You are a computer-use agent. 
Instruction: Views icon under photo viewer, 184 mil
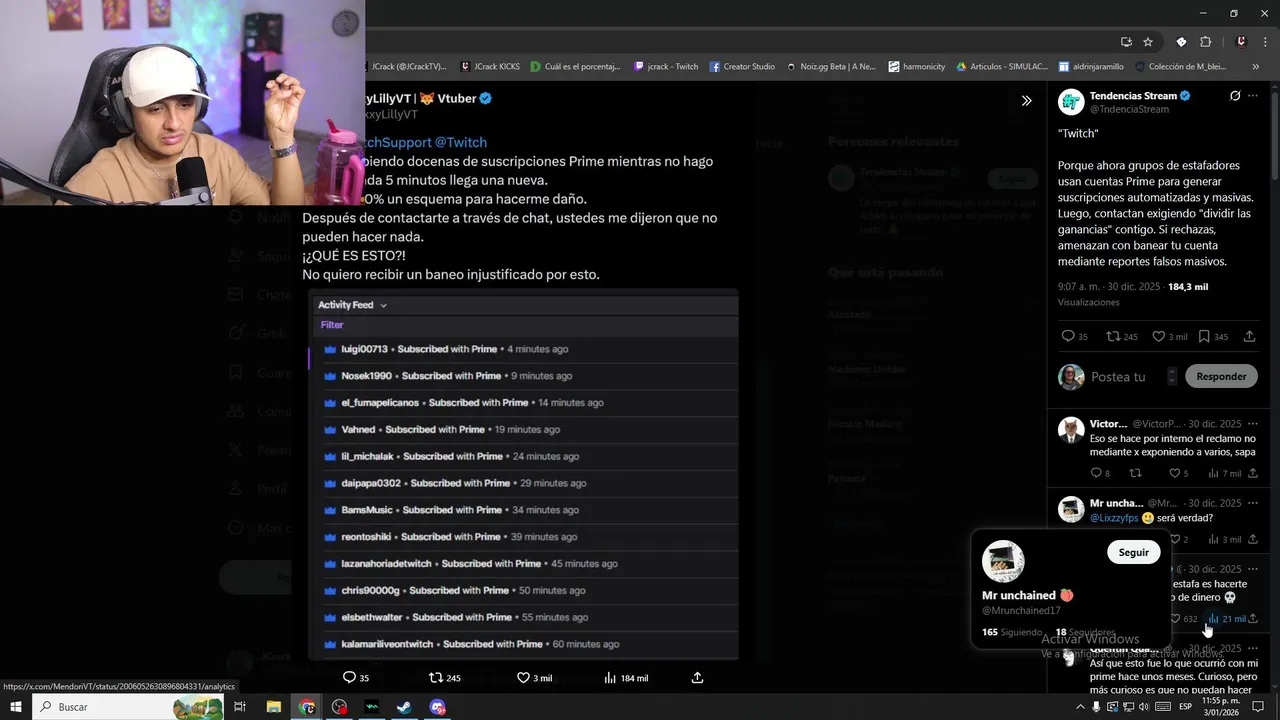[626, 677]
